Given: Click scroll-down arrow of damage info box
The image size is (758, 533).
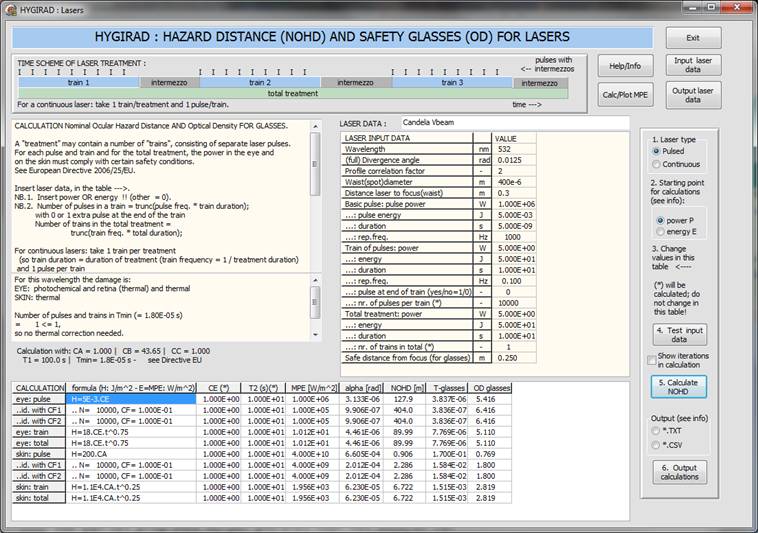Looking at the screenshot, I should [316, 334].
